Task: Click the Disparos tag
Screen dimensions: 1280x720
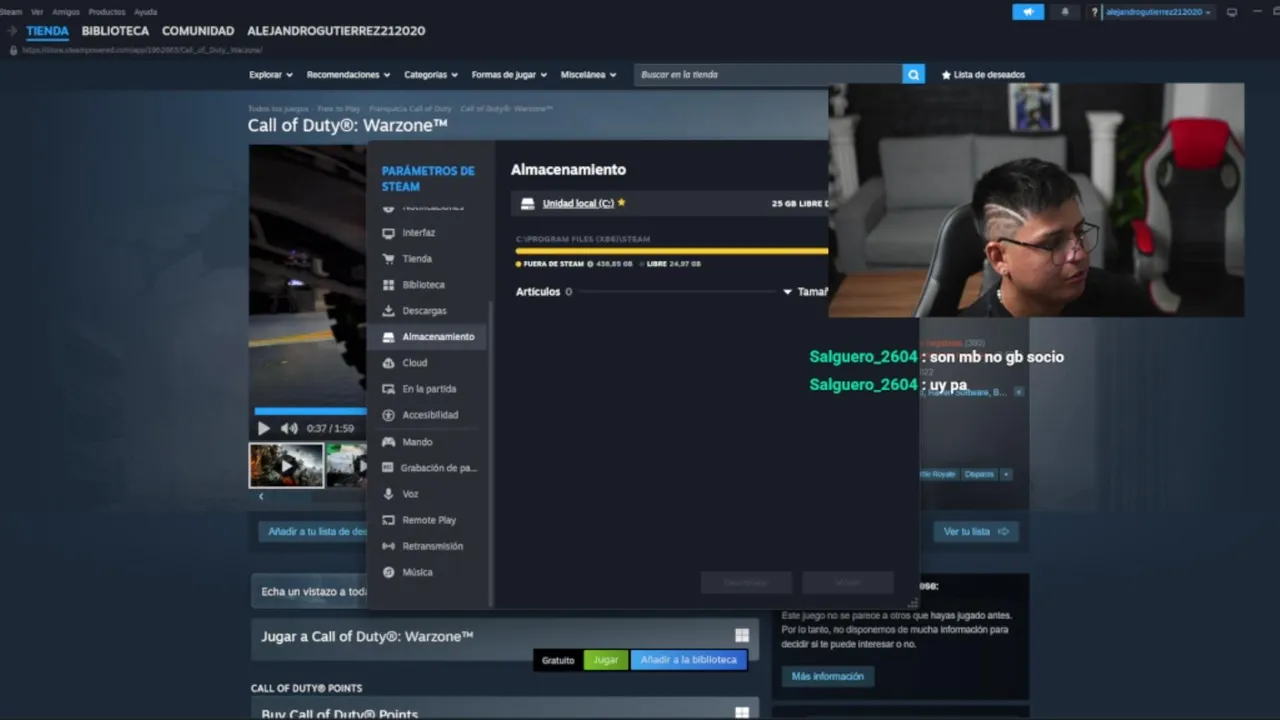Action: point(979,474)
